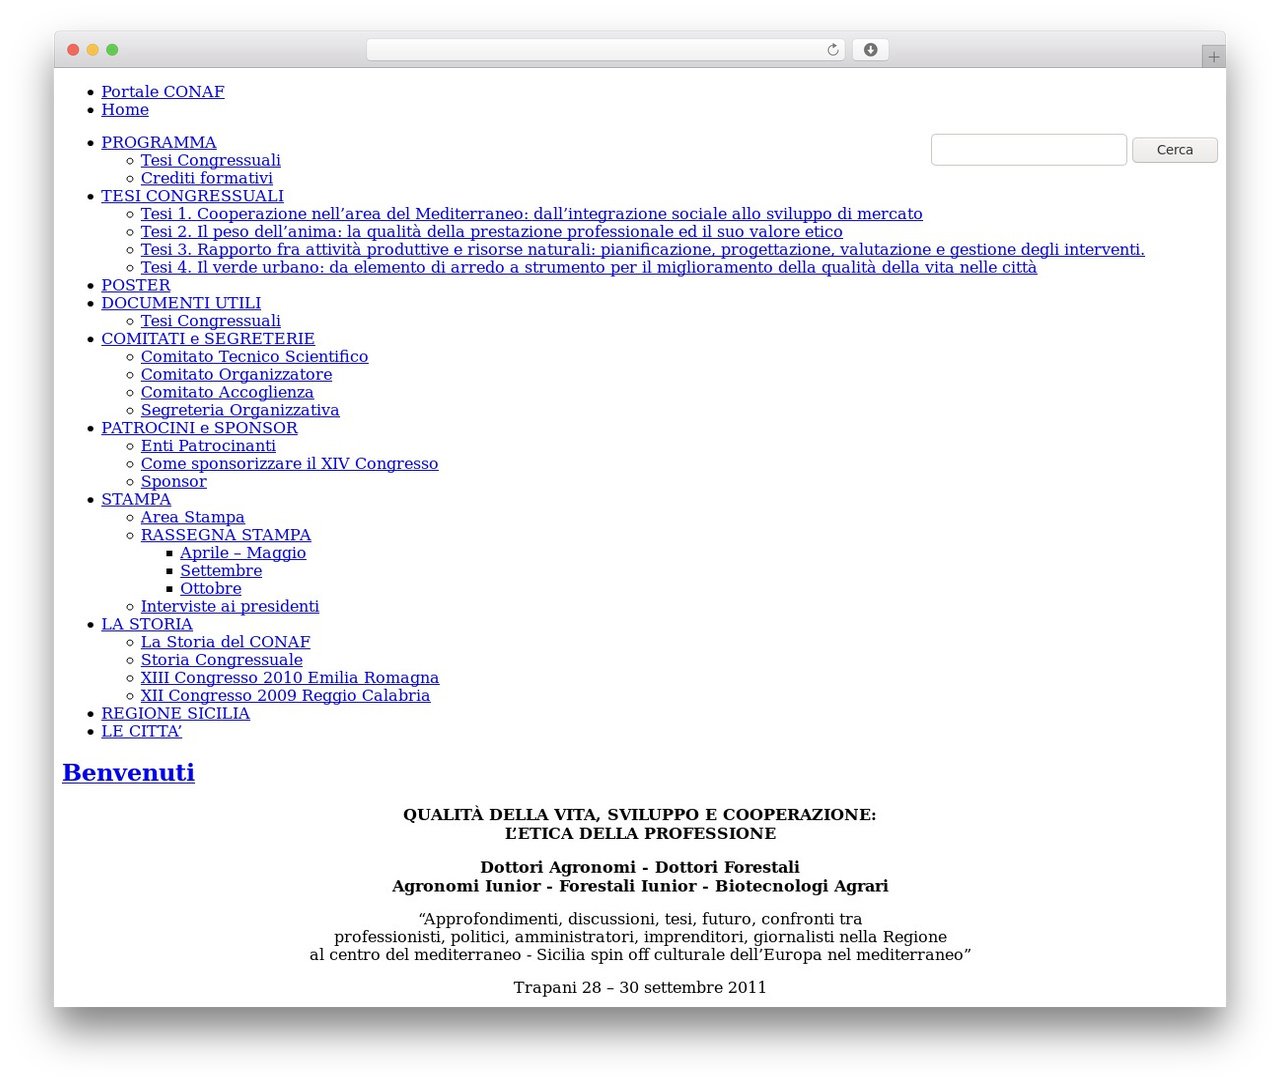Select the POSTER menu item
Viewport: 1280px width, 1084px height.
coord(136,285)
